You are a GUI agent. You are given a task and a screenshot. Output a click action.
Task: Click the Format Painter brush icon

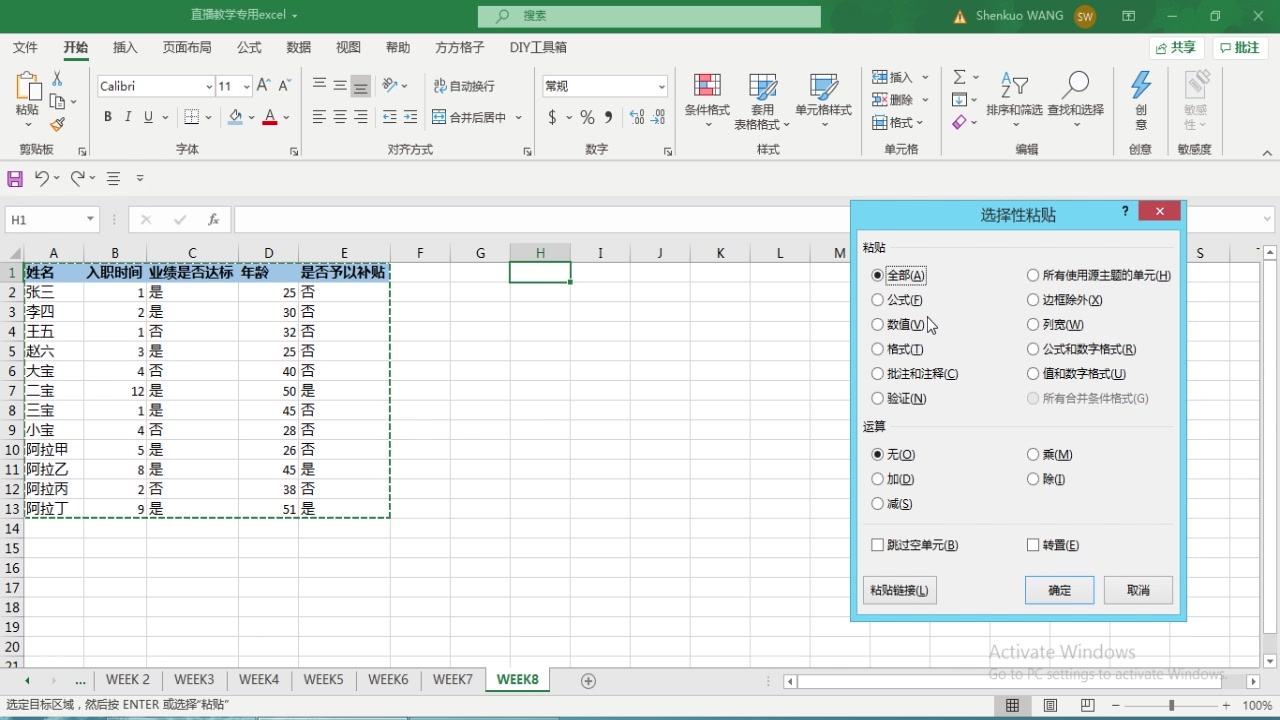click(x=57, y=125)
